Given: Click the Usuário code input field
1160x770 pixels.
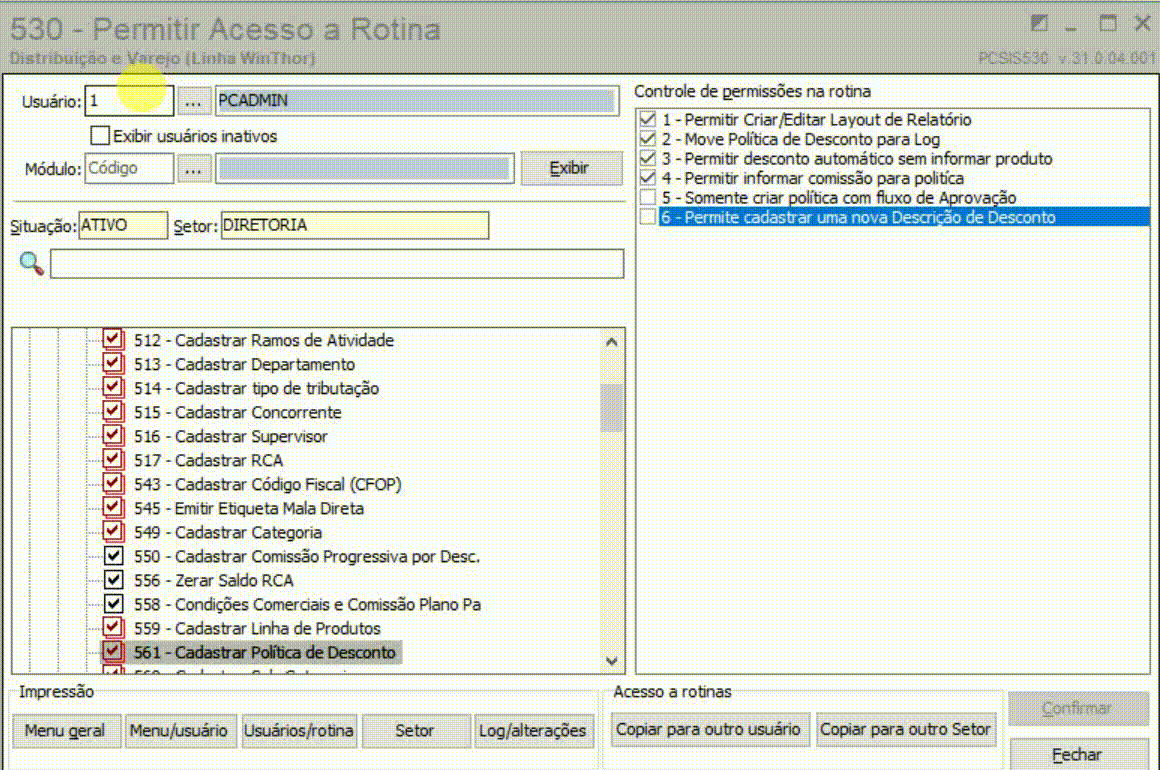Looking at the screenshot, I should tap(129, 101).
